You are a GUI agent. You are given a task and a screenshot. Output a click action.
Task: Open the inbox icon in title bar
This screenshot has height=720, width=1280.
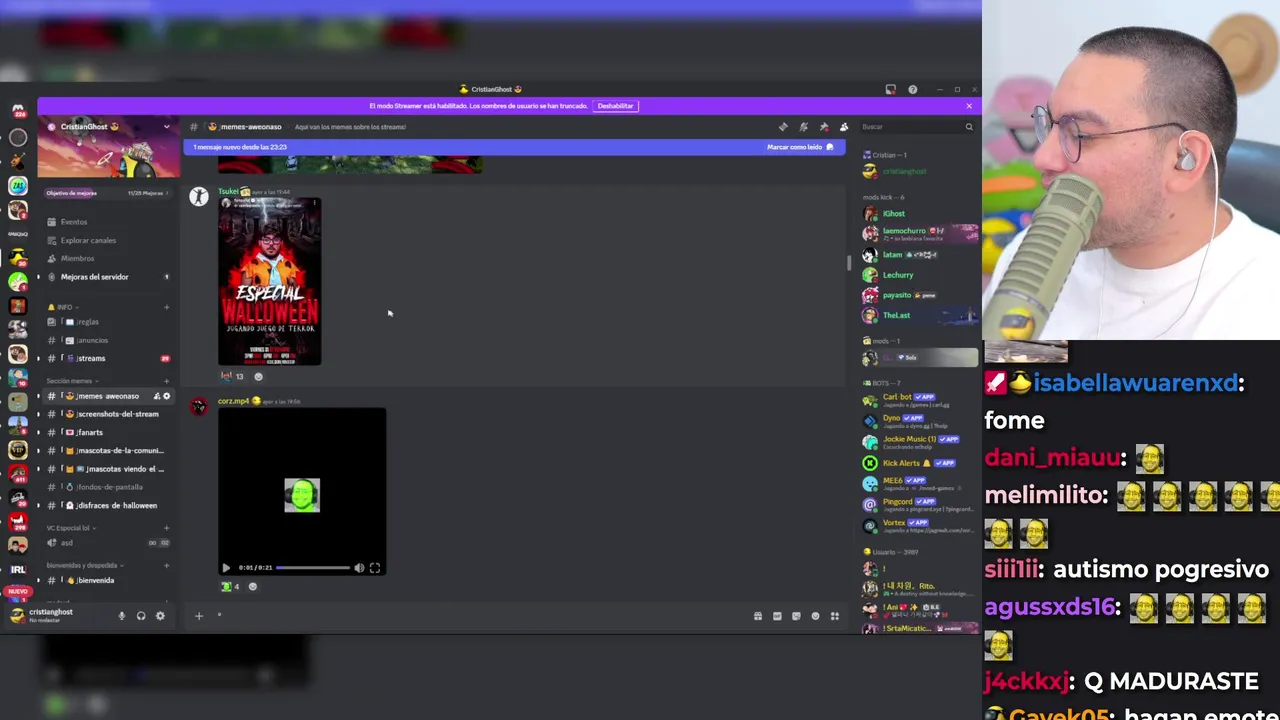coord(890,89)
